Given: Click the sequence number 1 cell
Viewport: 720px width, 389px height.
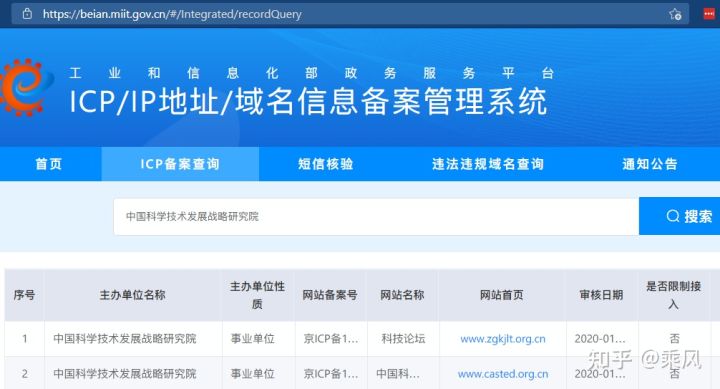Looking at the screenshot, I should point(25,339).
